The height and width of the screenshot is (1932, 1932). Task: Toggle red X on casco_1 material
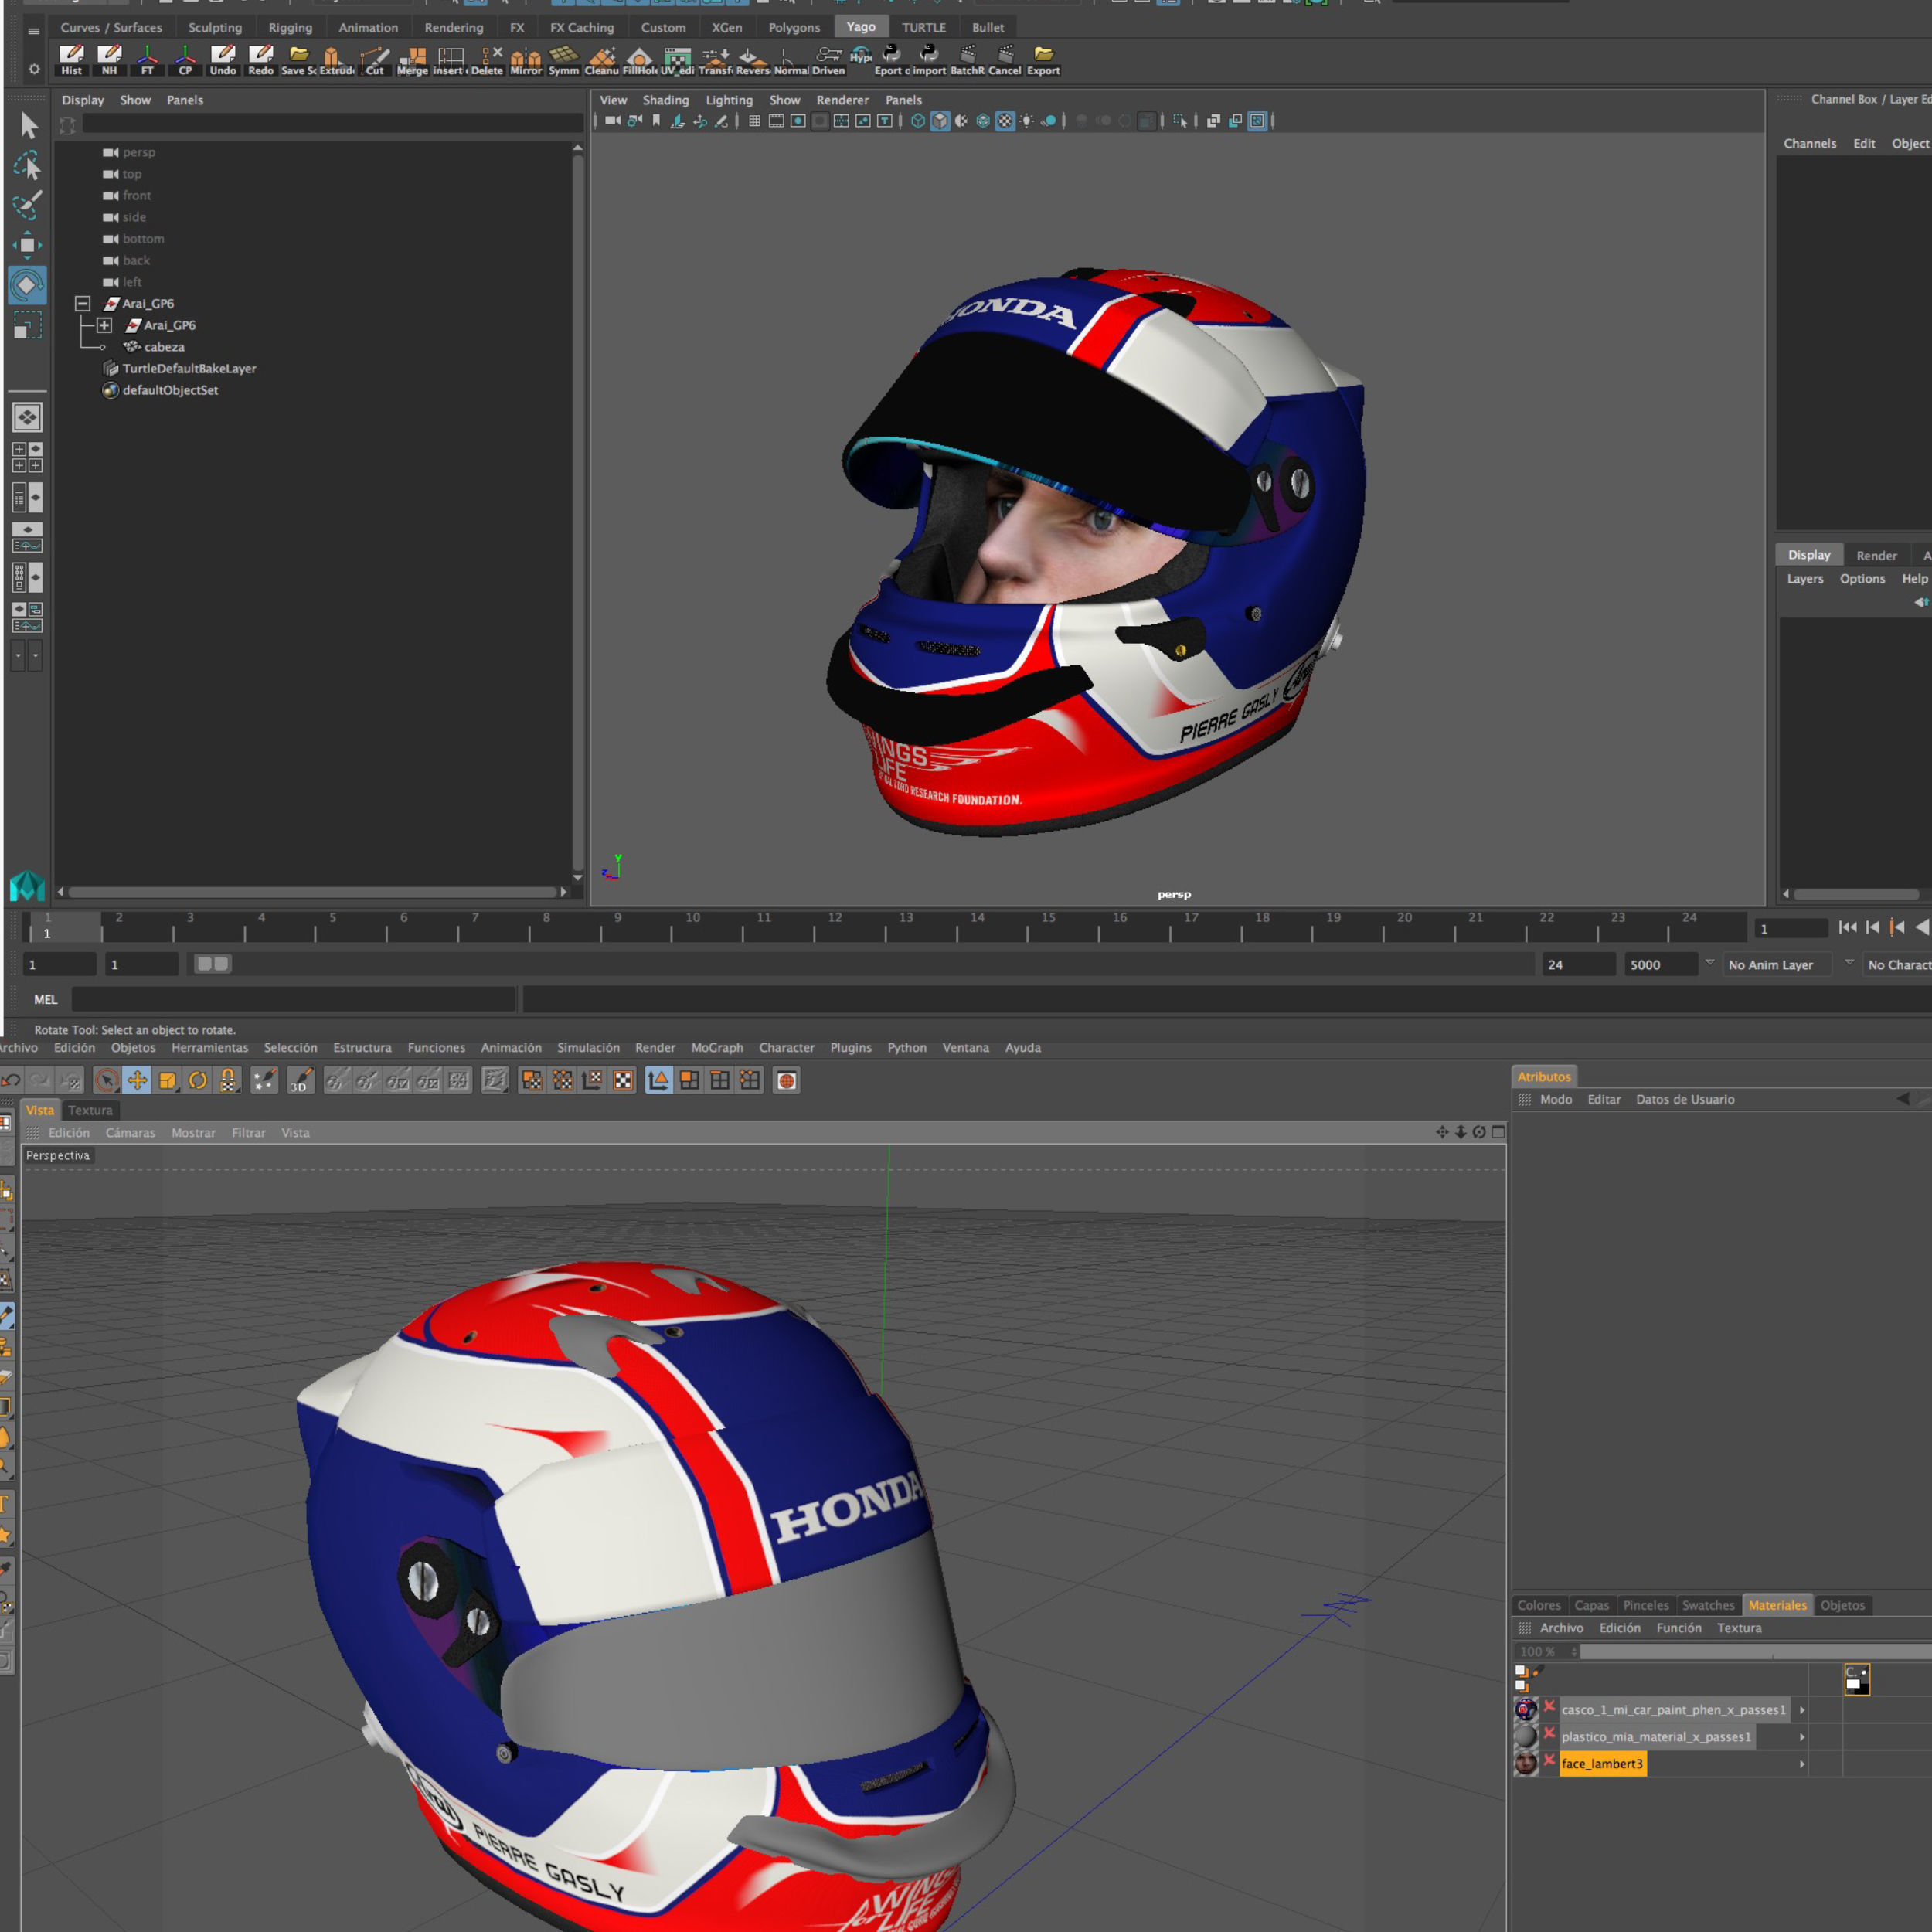[1549, 1706]
